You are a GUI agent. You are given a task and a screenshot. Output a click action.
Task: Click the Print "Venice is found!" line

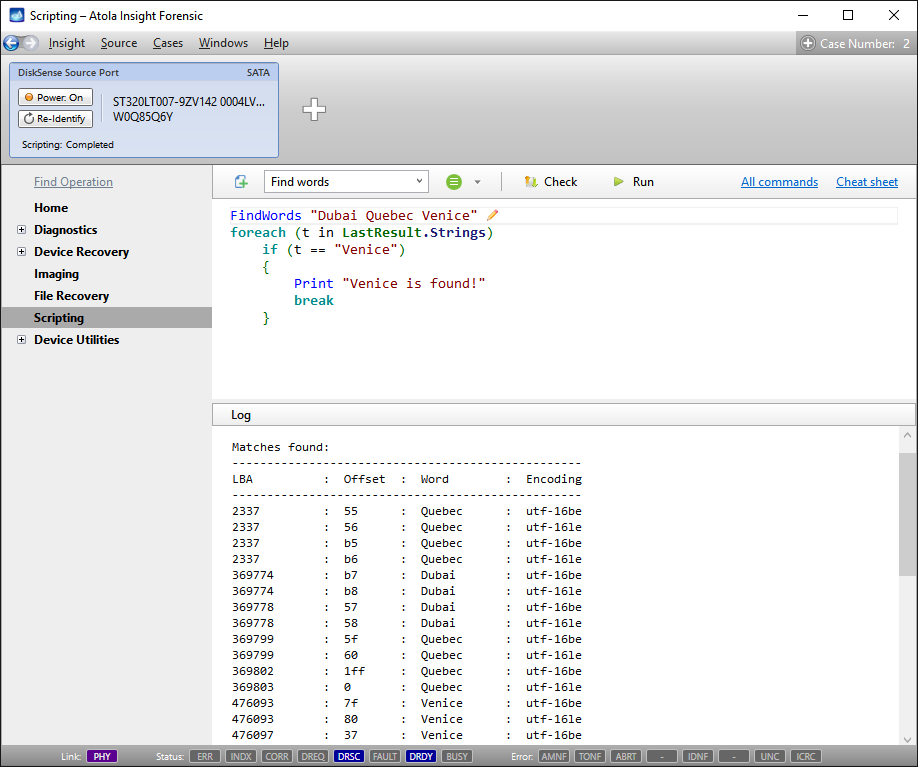pyautogui.click(x=389, y=283)
